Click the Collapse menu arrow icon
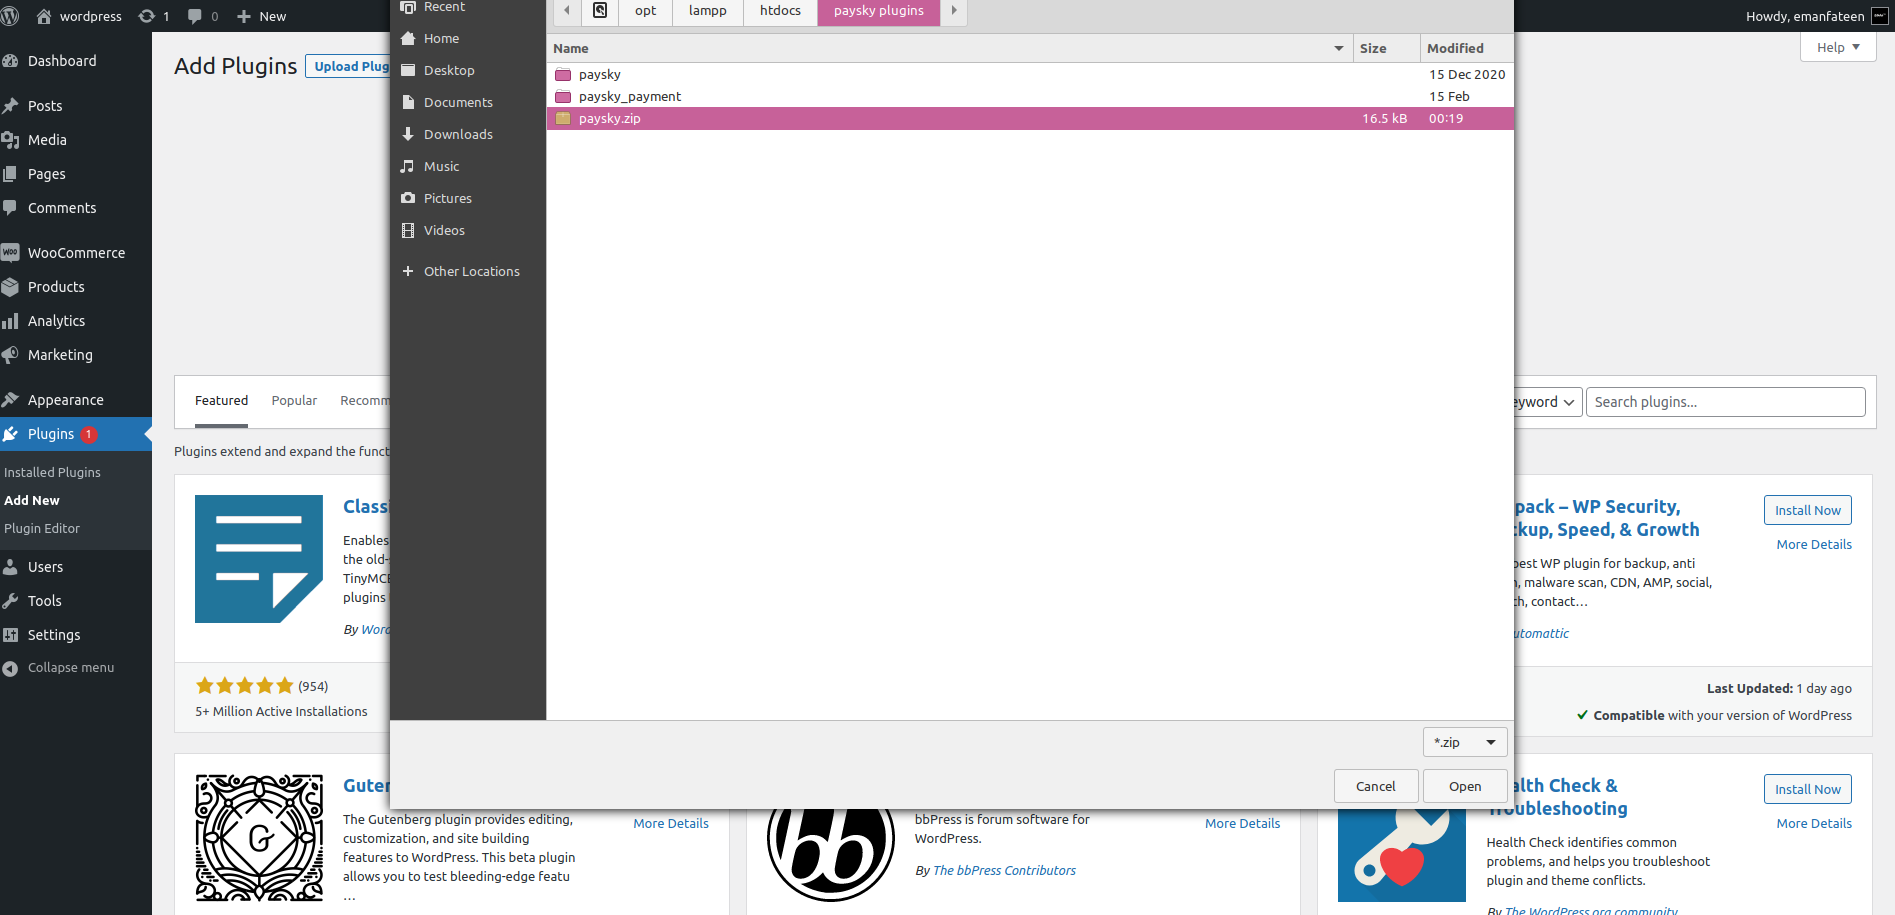The height and width of the screenshot is (915, 1895). pyautogui.click(x=11, y=668)
